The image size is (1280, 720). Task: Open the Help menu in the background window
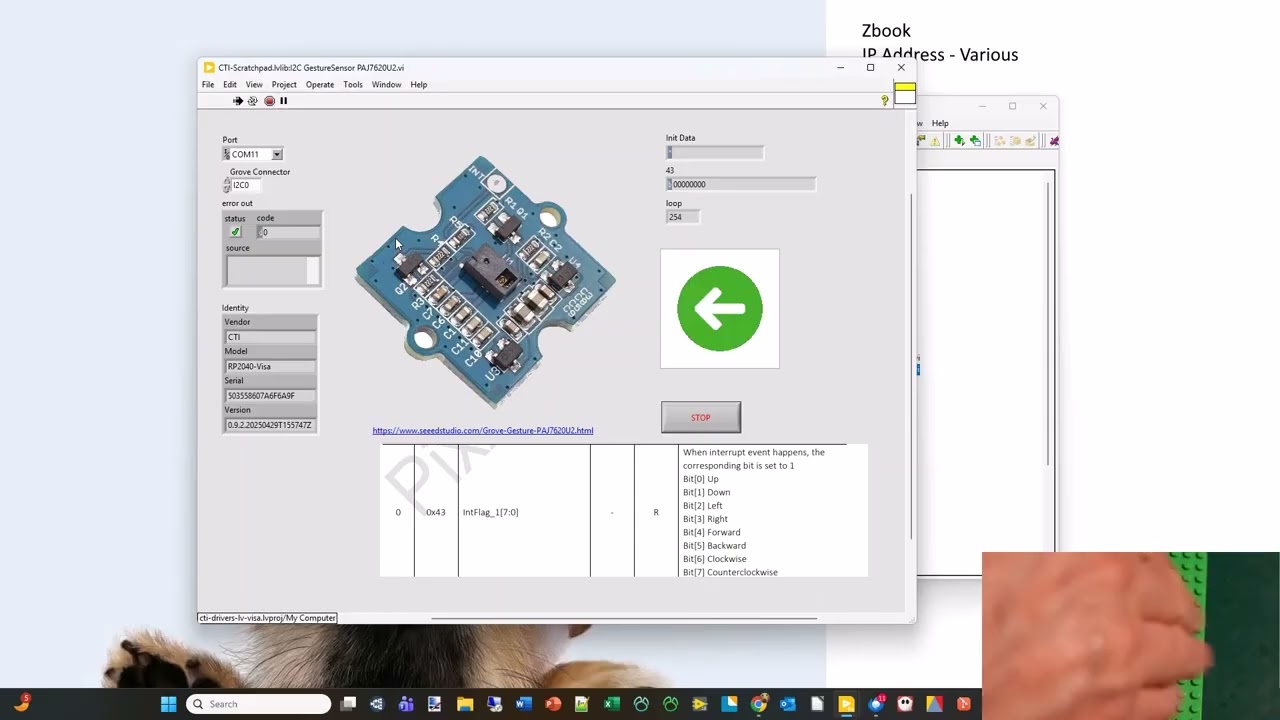point(940,123)
